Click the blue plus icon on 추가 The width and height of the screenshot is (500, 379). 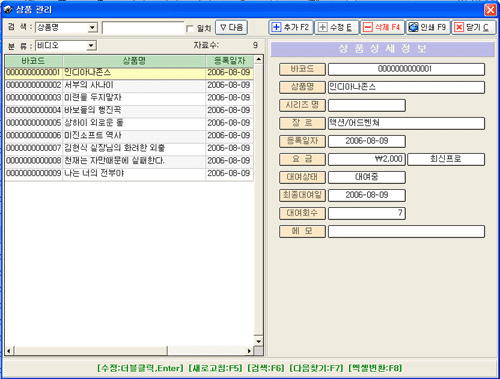pyautogui.click(x=276, y=27)
